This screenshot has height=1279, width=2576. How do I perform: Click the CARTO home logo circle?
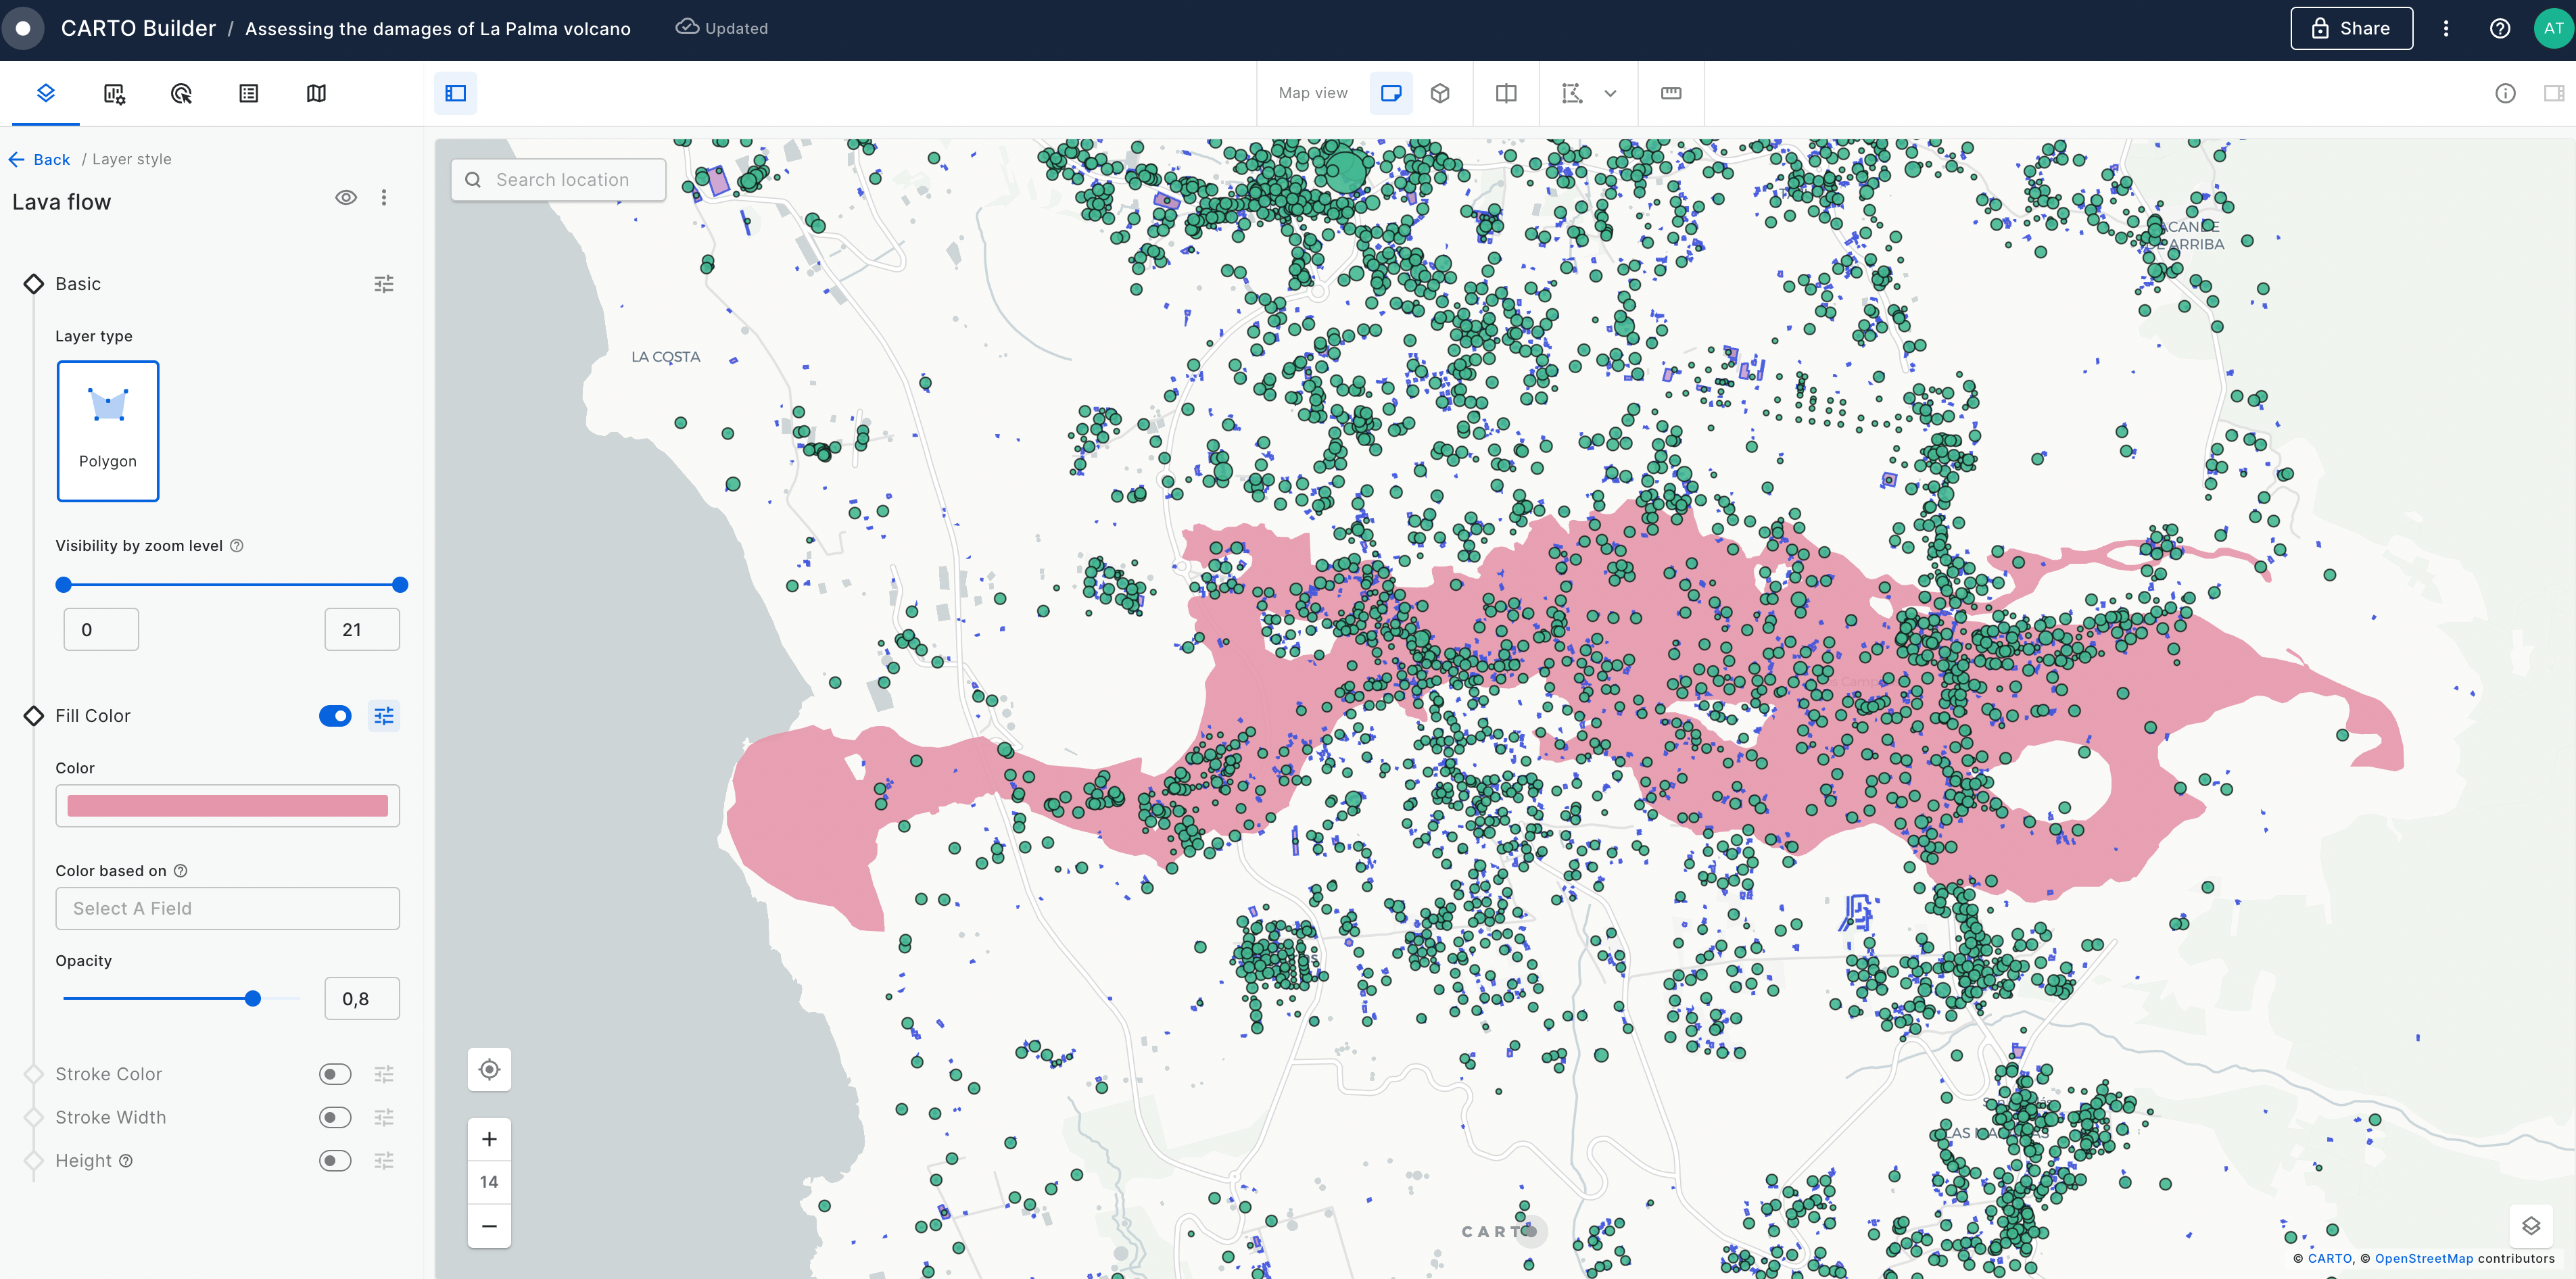coord(23,28)
